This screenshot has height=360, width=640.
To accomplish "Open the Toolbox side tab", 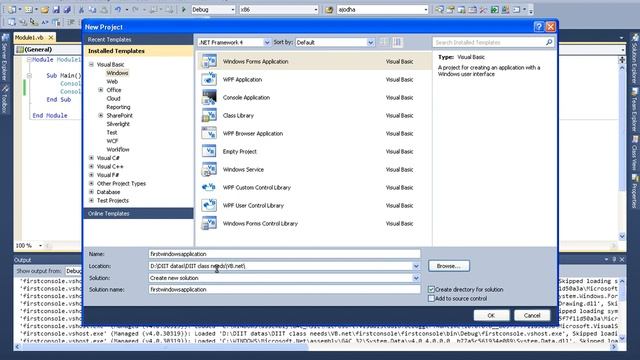I will [x=5, y=99].
